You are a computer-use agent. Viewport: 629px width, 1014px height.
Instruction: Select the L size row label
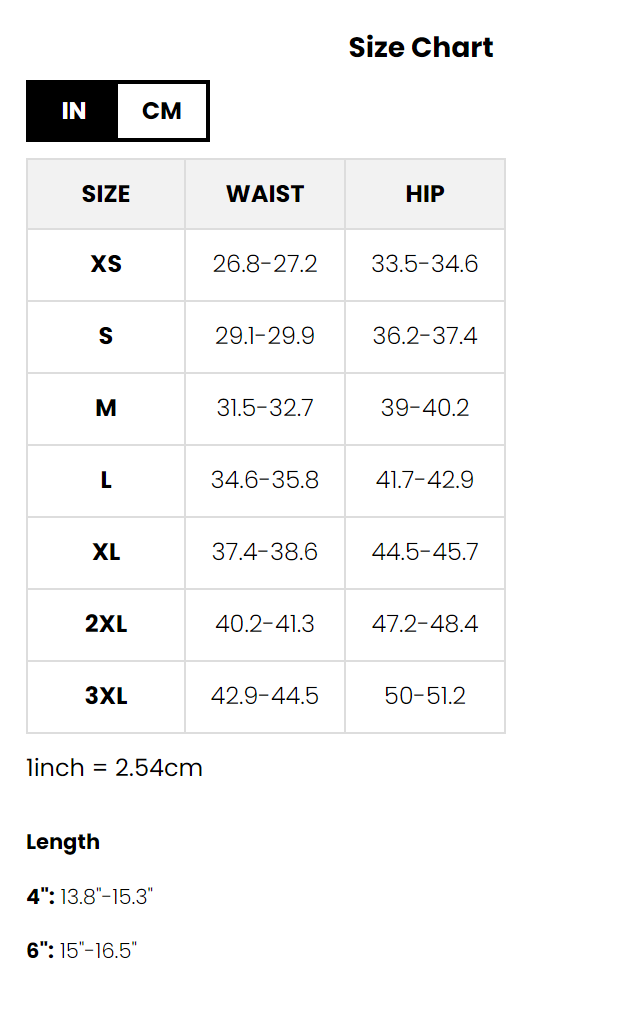(x=106, y=481)
